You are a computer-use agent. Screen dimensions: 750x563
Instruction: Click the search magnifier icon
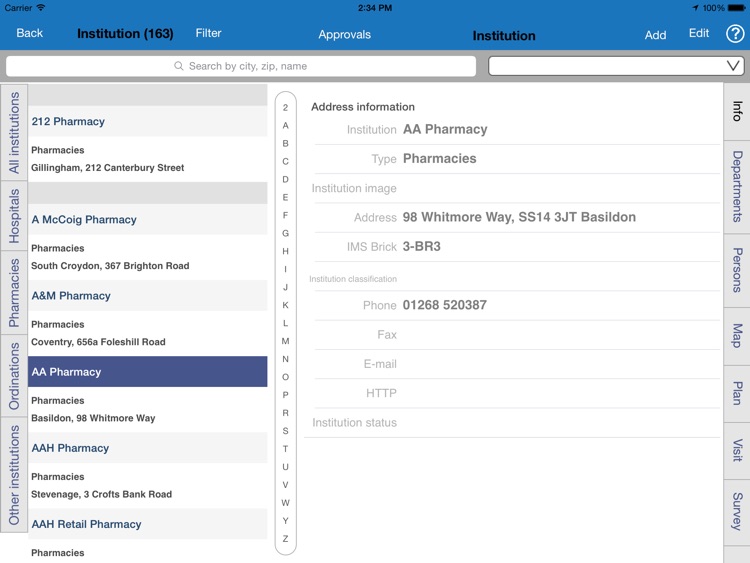pos(178,66)
